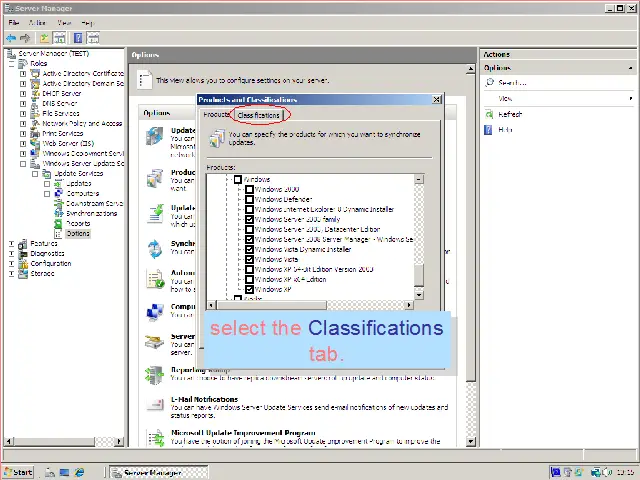
Task: Click the Search icon in Actions pane
Action: (489, 82)
